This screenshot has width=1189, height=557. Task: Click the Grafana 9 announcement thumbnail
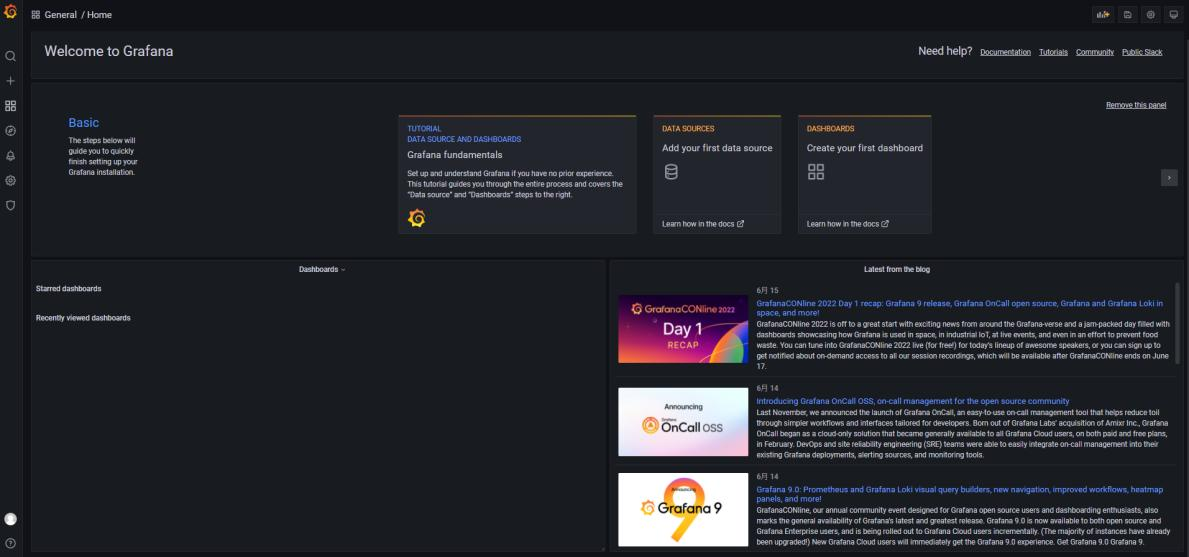pos(683,509)
